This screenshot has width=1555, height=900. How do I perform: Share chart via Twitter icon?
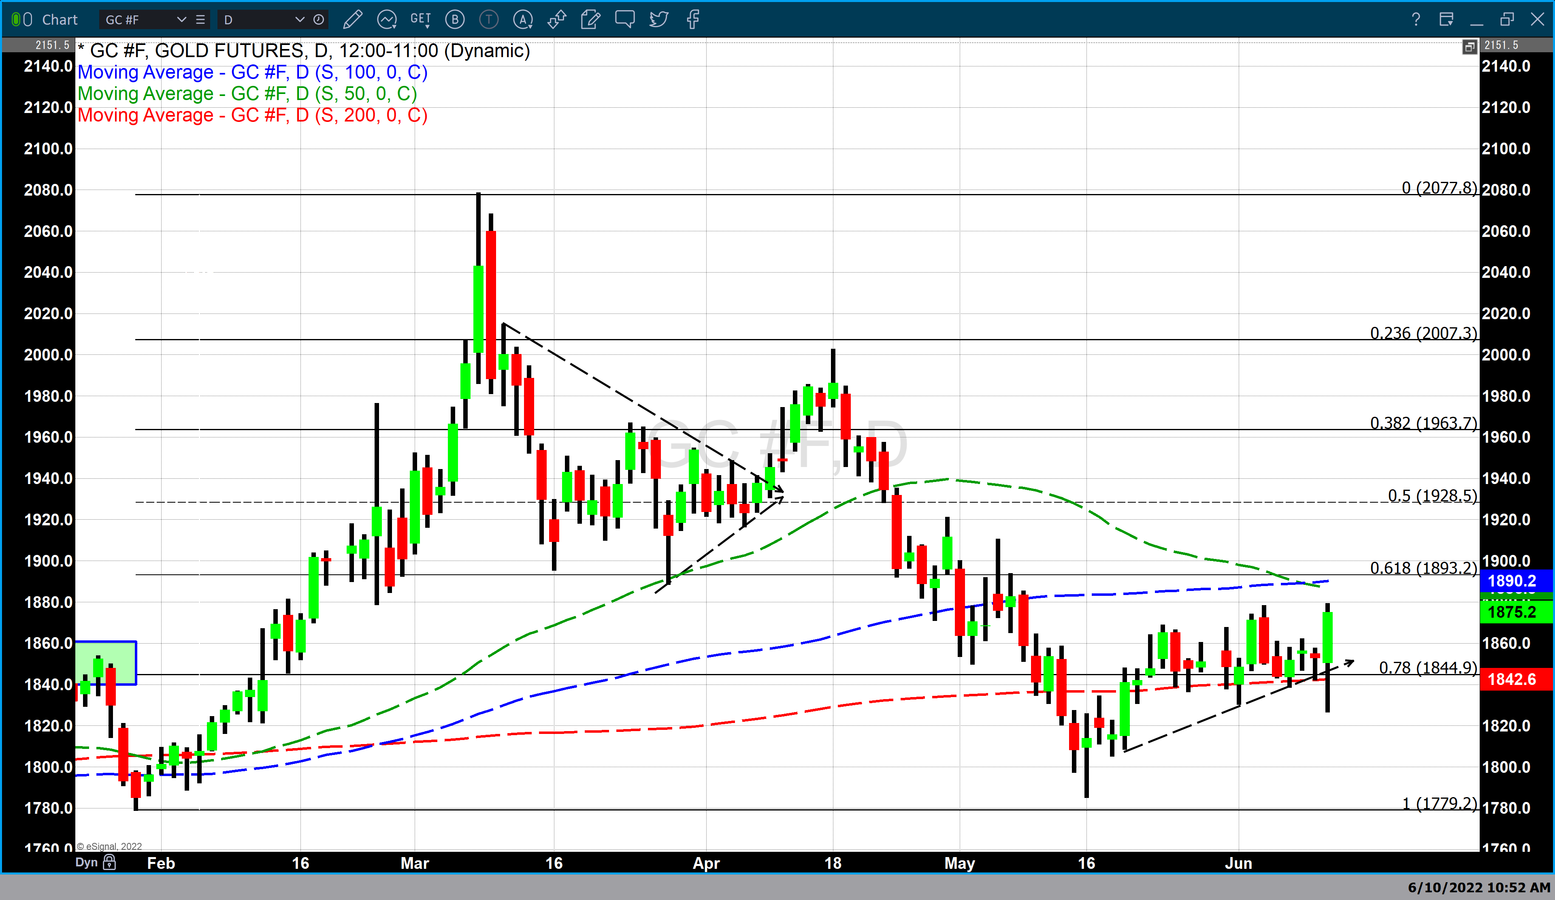pyautogui.click(x=659, y=19)
